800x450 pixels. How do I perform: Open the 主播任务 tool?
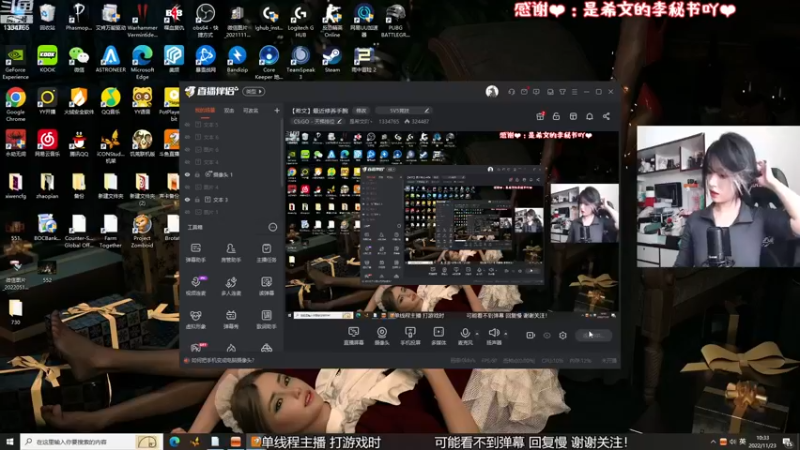click(x=266, y=253)
